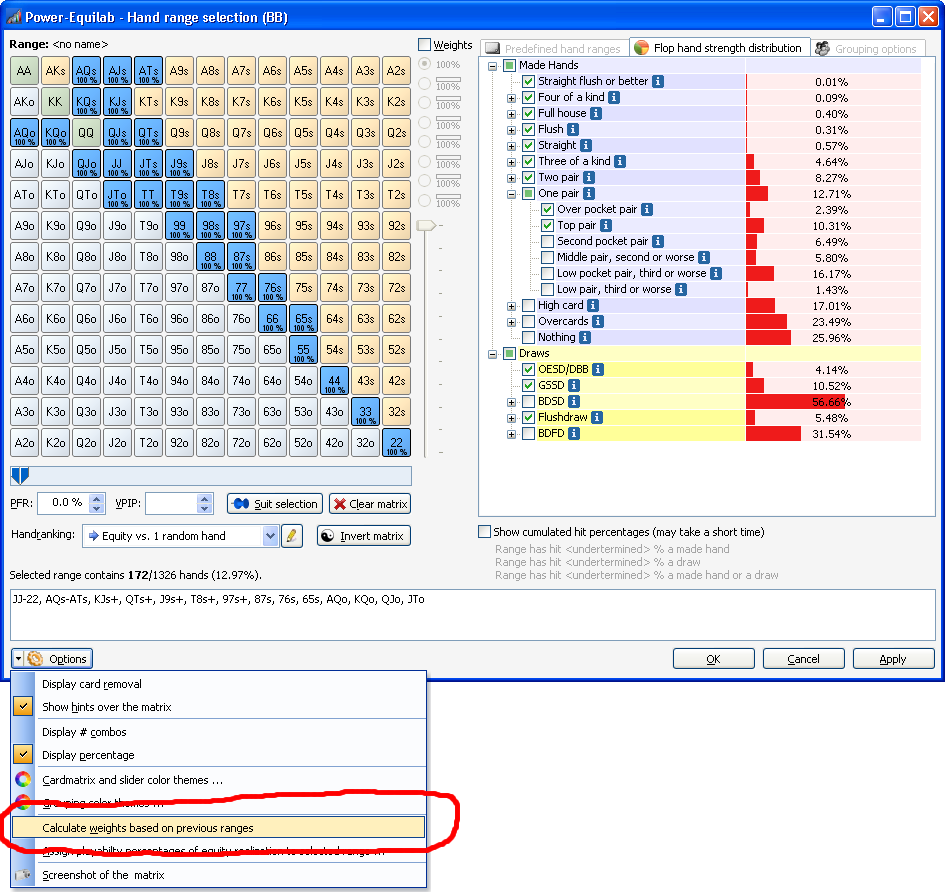Image resolution: width=945 pixels, height=892 pixels.
Task: Expand the High card node
Action: [511, 306]
